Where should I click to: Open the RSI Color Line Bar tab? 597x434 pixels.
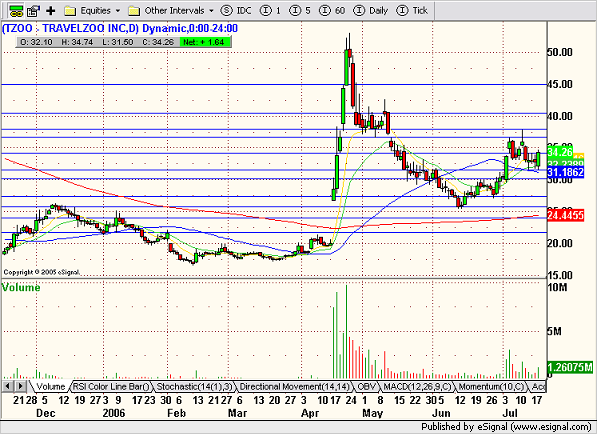[x=111, y=387]
